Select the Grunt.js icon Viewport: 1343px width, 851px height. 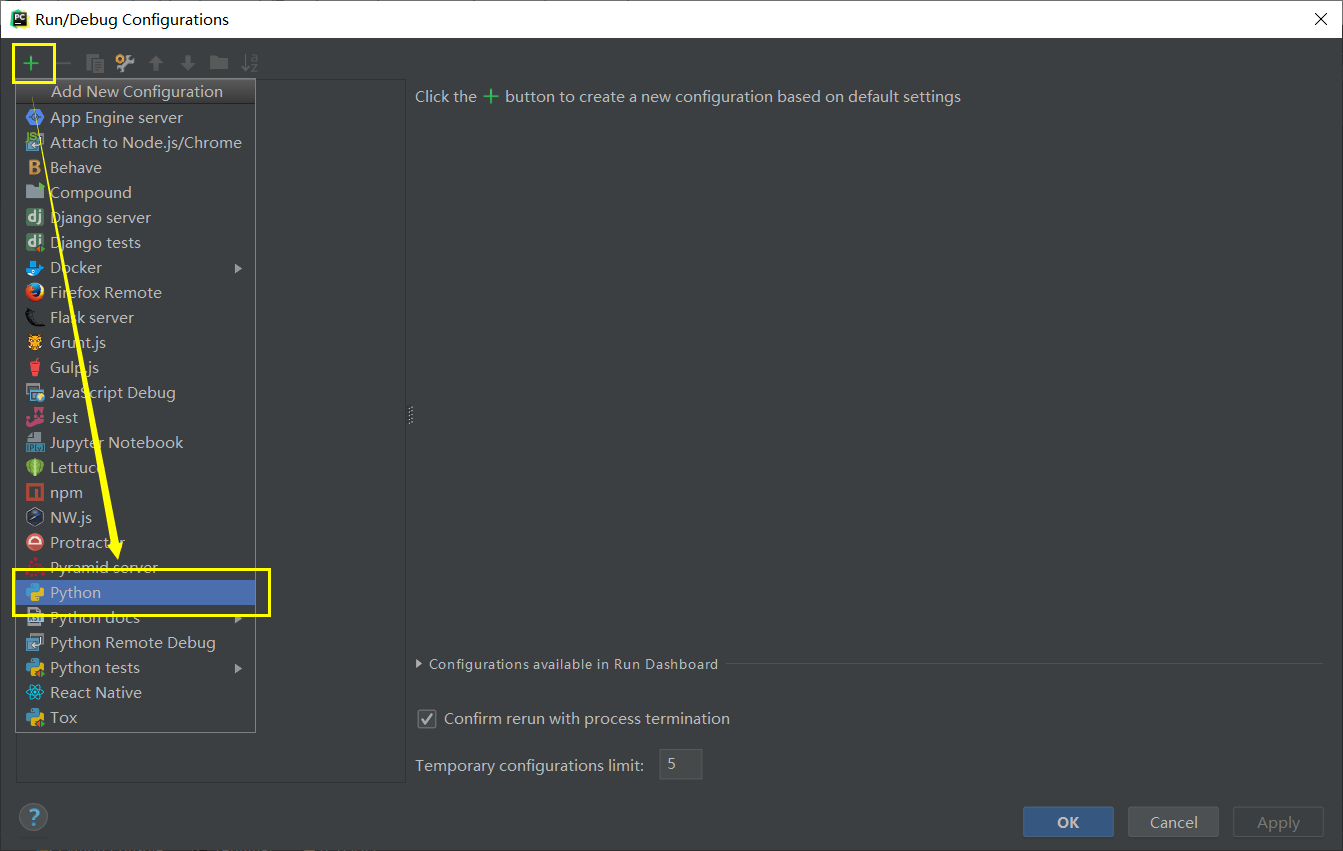(35, 342)
